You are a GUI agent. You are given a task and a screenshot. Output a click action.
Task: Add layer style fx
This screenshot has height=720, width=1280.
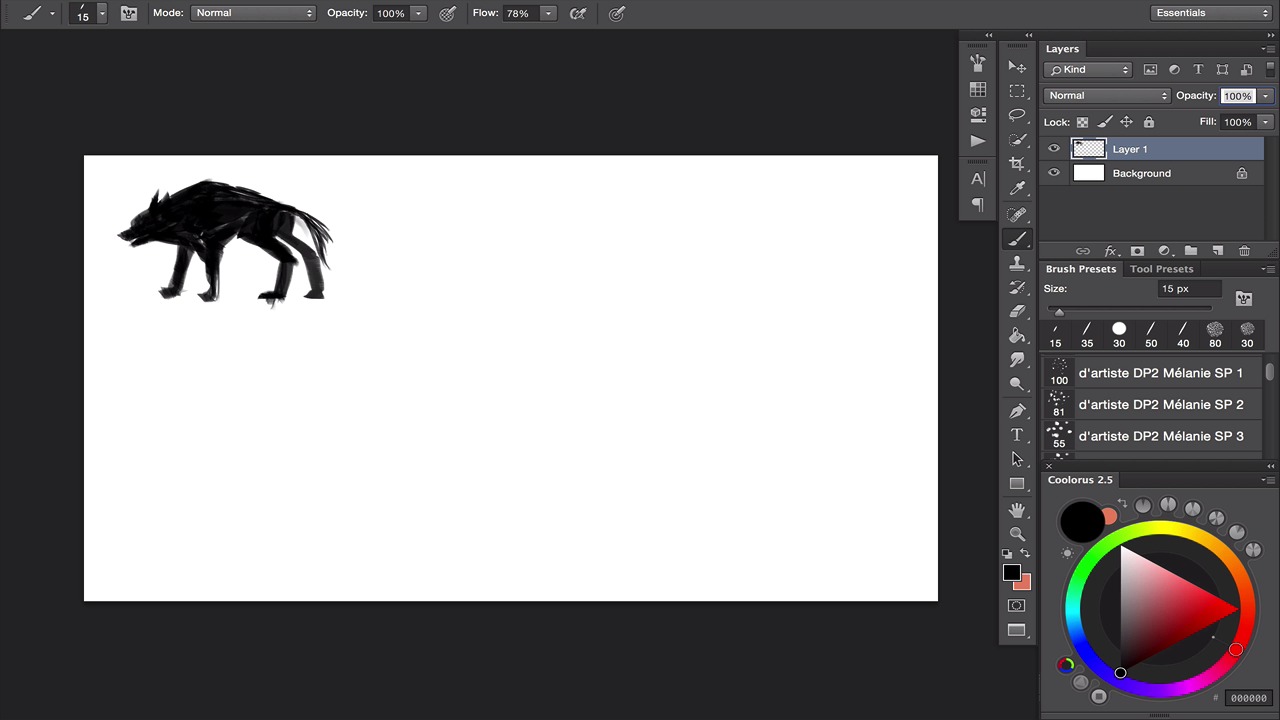point(1110,251)
